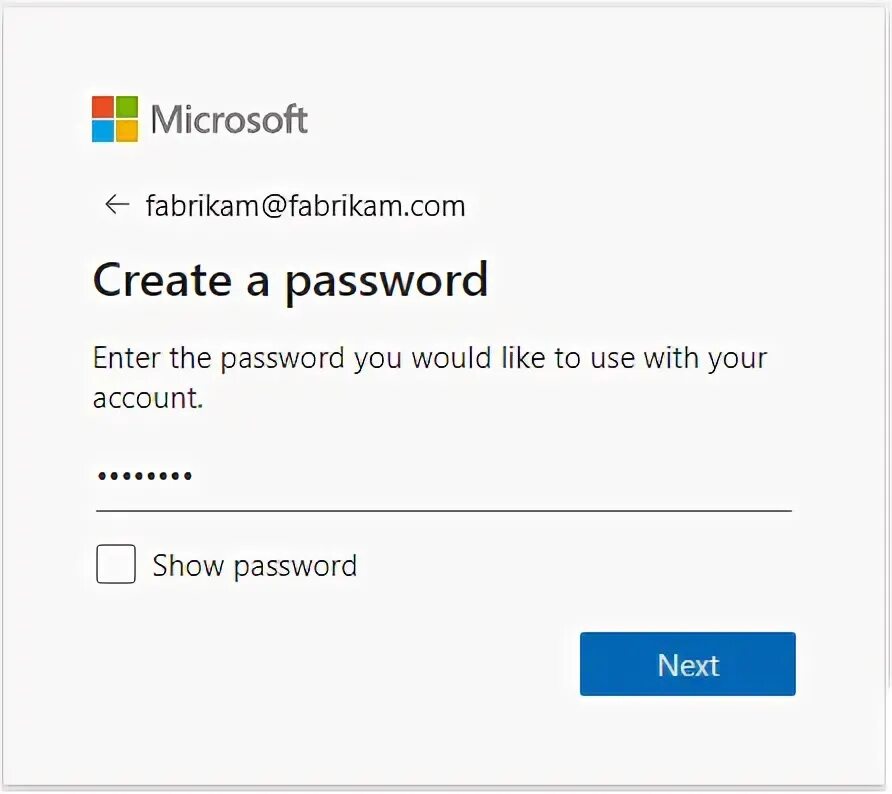Toggle visibility via the "Show password" label
This screenshot has width=892, height=794.
click(255, 566)
